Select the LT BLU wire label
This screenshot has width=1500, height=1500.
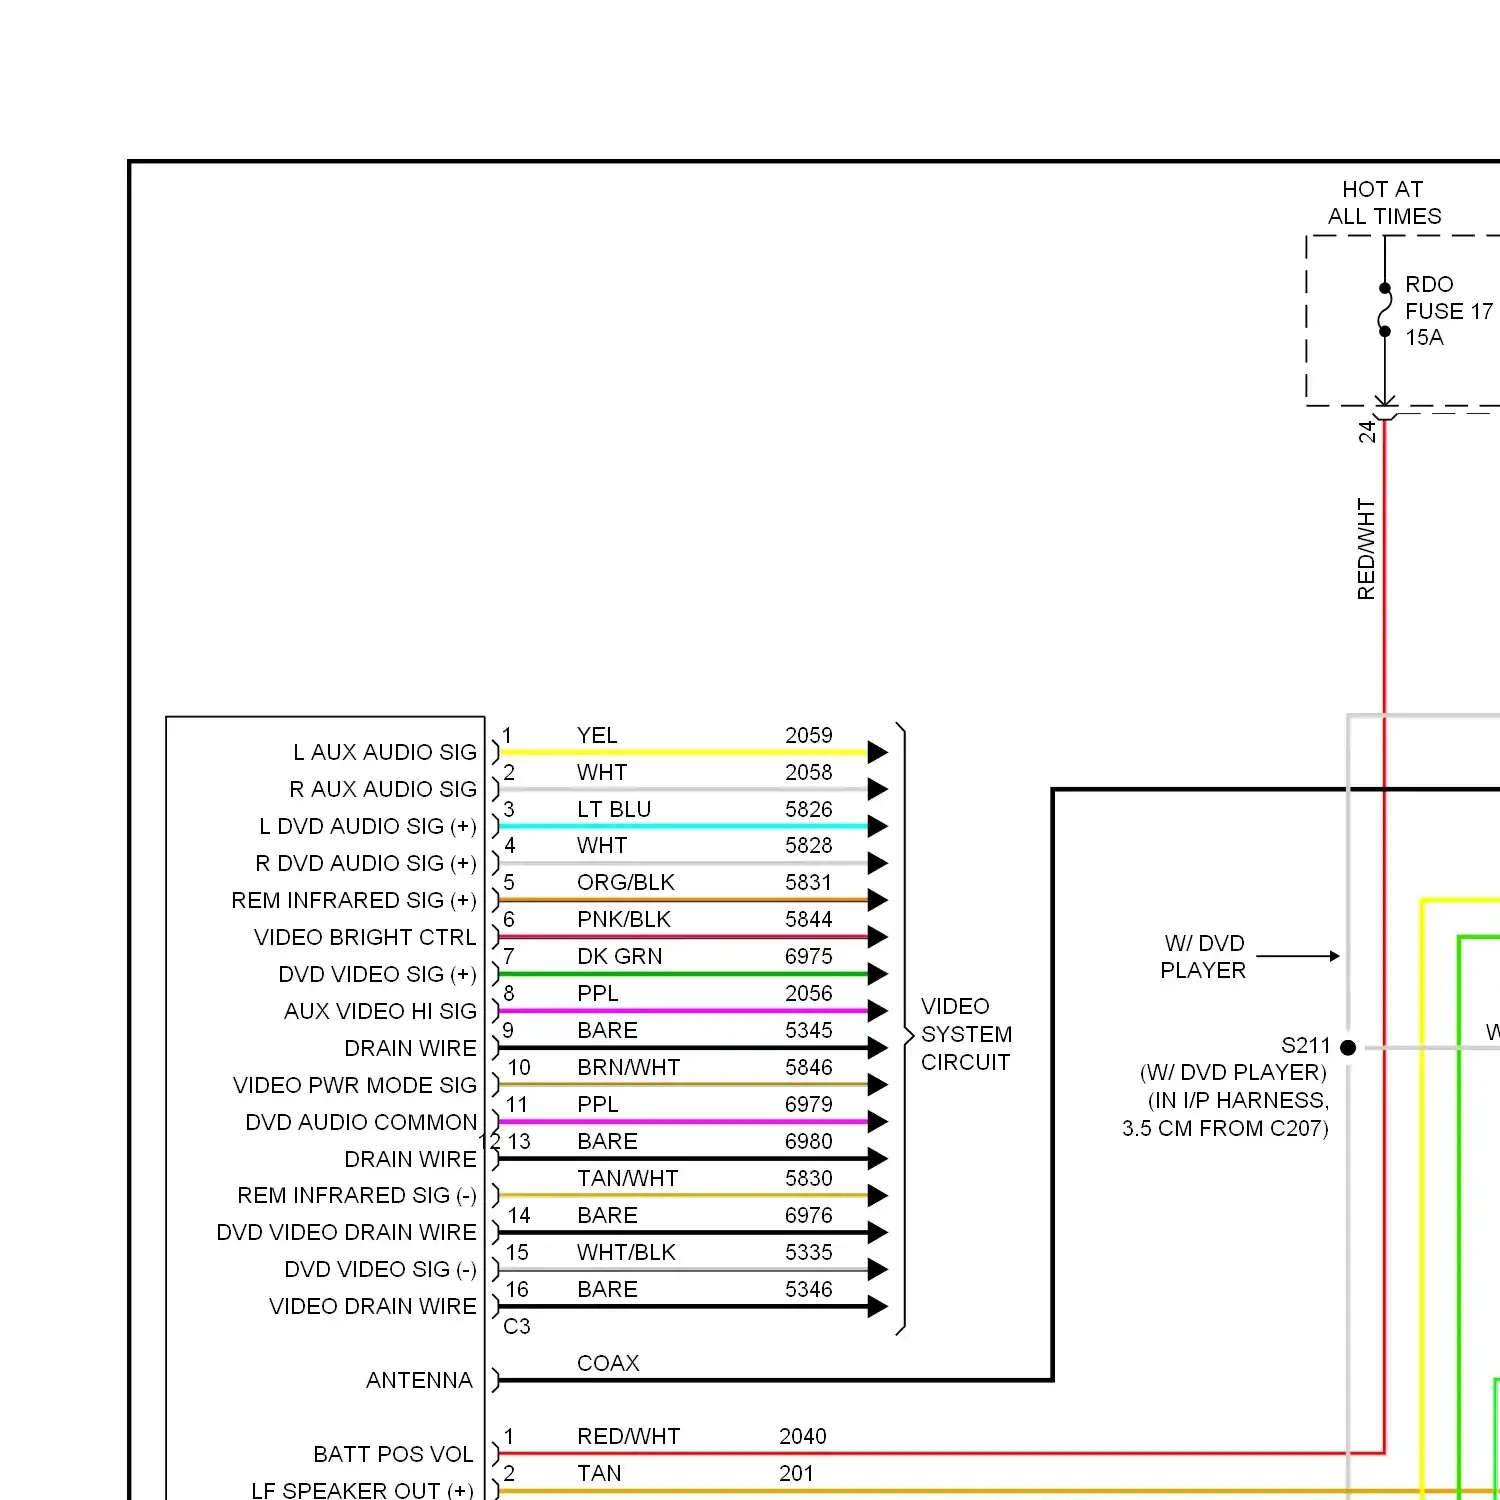[614, 809]
